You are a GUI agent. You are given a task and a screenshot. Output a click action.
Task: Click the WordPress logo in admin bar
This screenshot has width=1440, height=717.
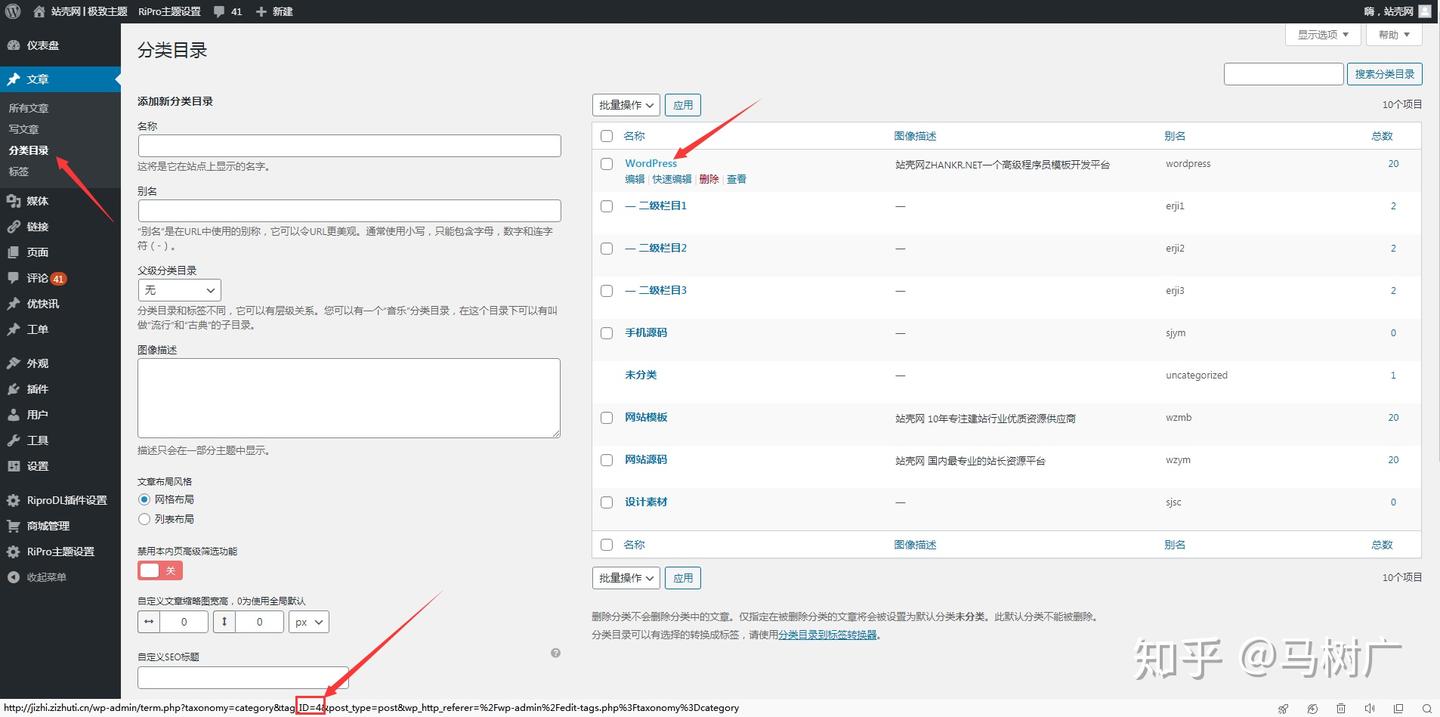coord(13,11)
